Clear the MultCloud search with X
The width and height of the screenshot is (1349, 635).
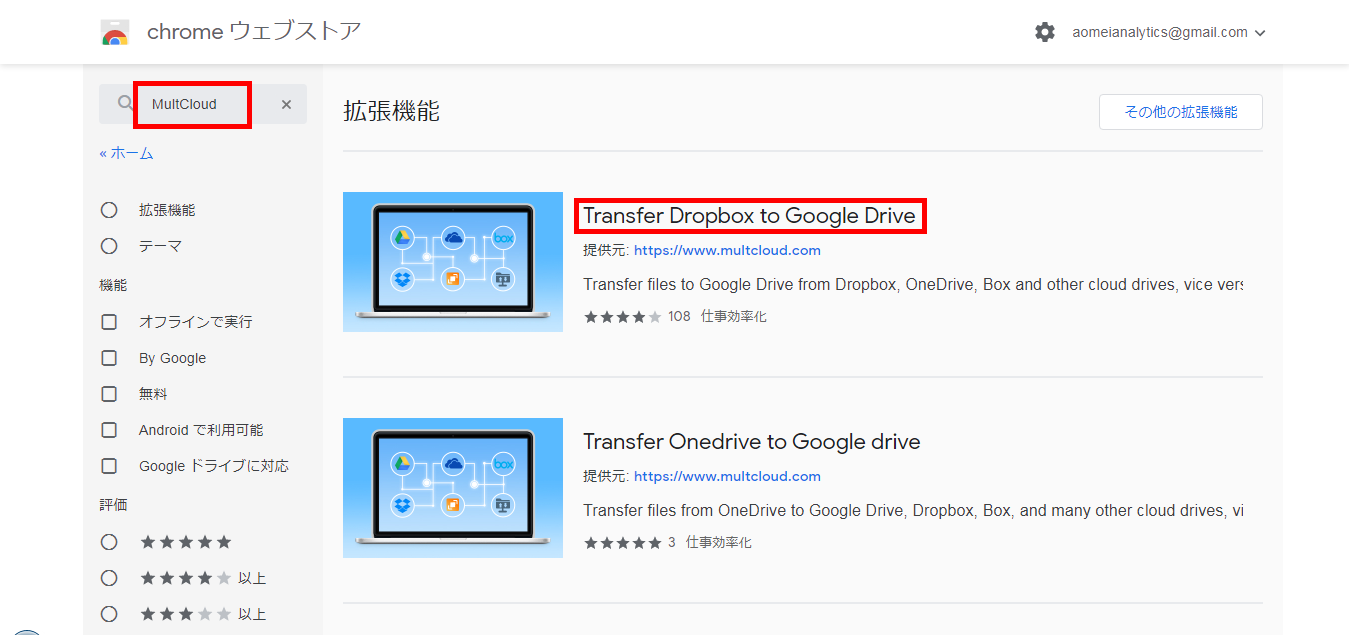pos(286,104)
